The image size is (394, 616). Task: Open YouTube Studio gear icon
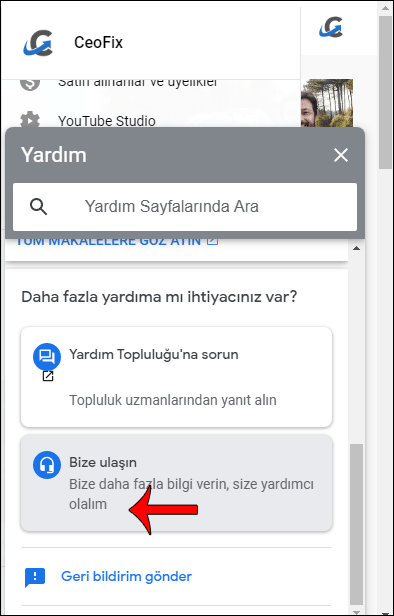click(x=30, y=120)
